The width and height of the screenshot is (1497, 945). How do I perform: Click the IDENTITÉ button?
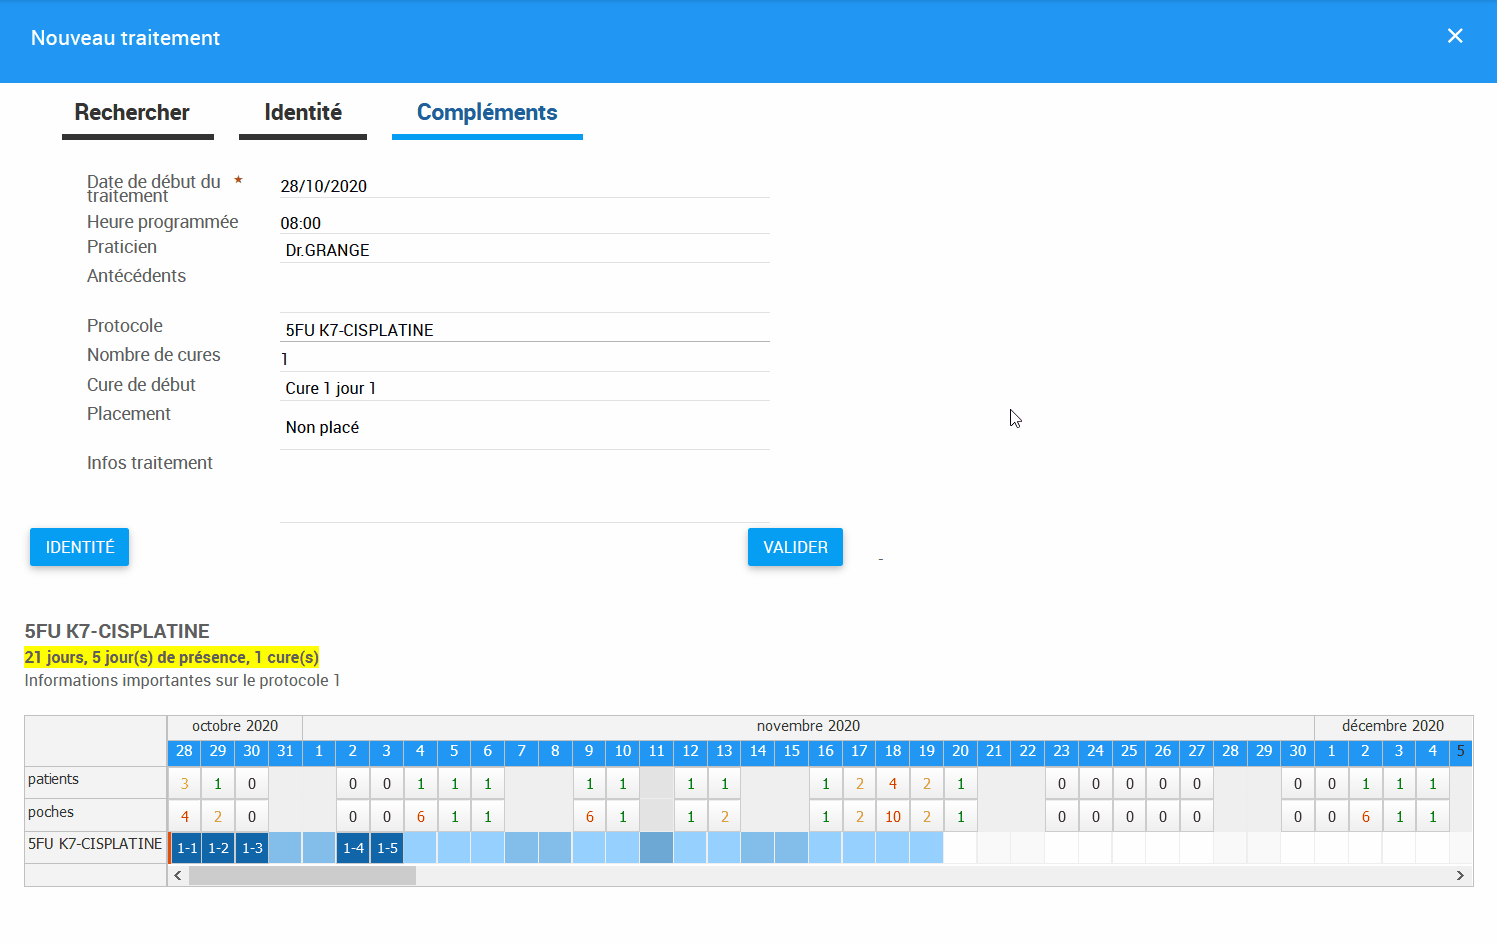point(80,547)
